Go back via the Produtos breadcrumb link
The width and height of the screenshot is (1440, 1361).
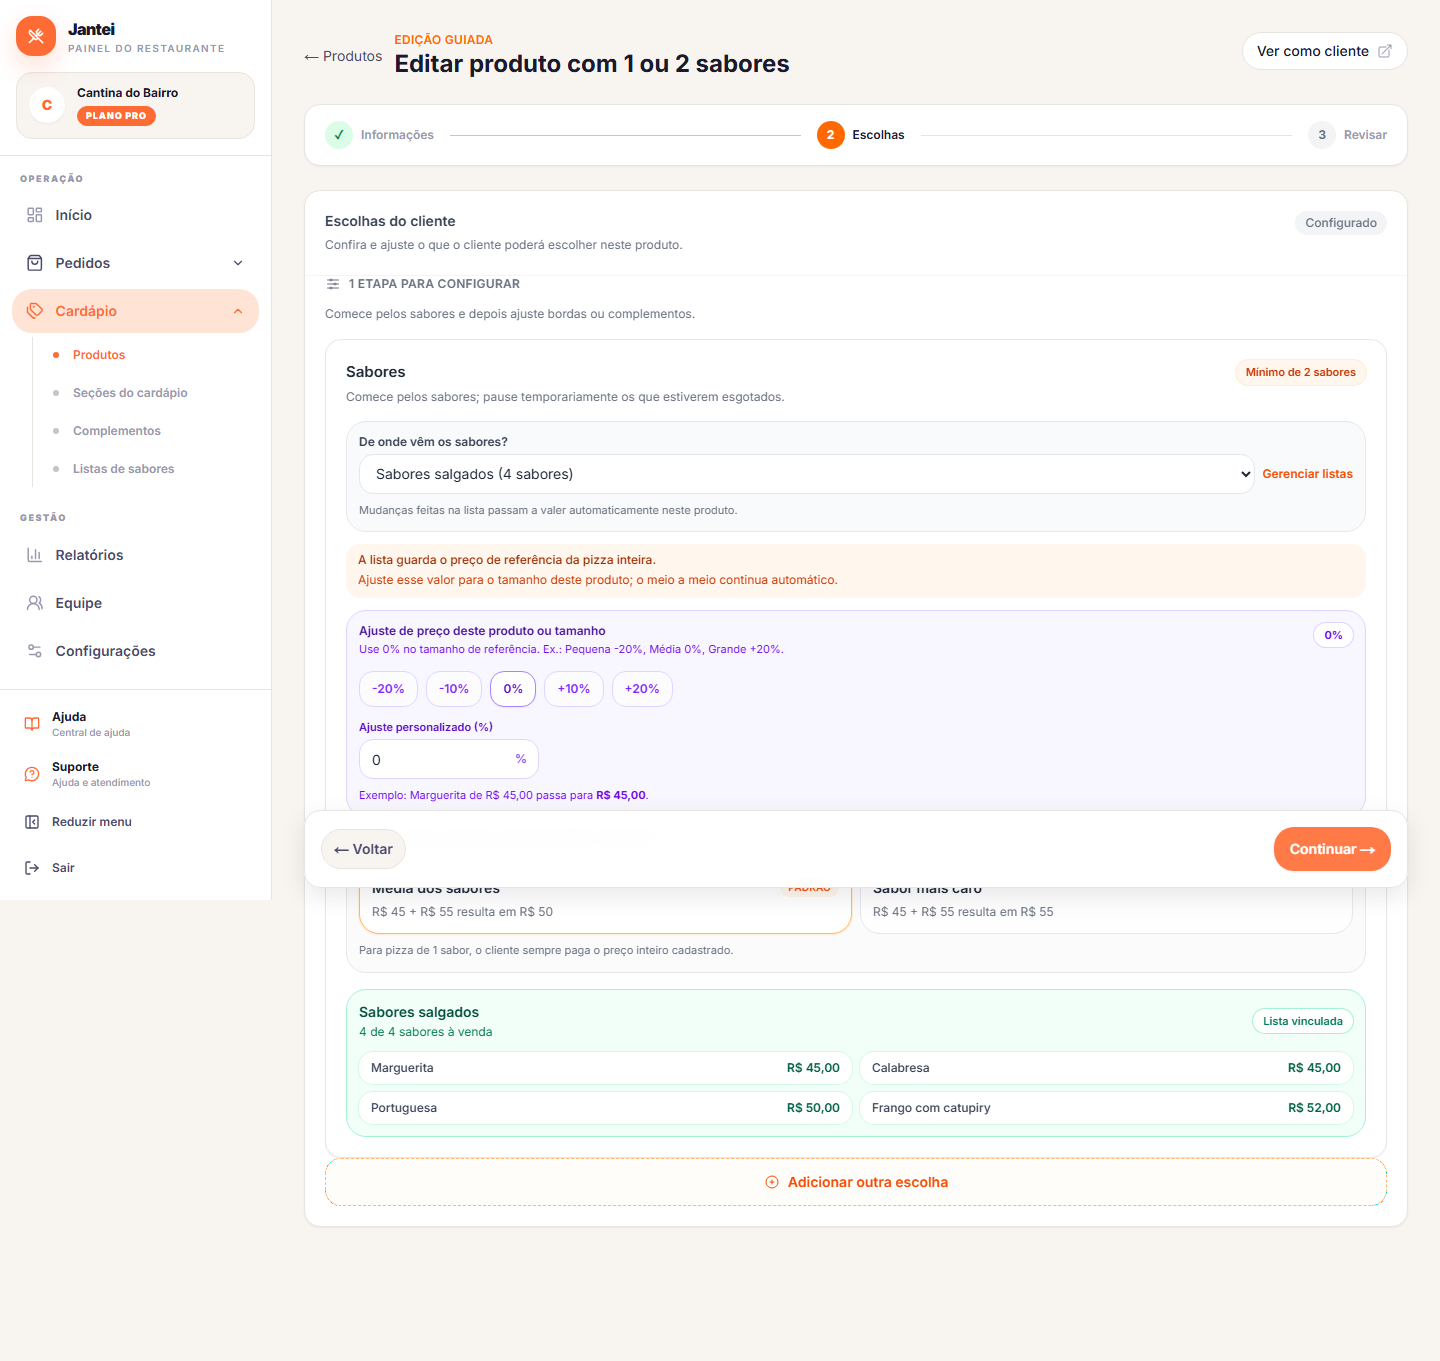point(343,56)
